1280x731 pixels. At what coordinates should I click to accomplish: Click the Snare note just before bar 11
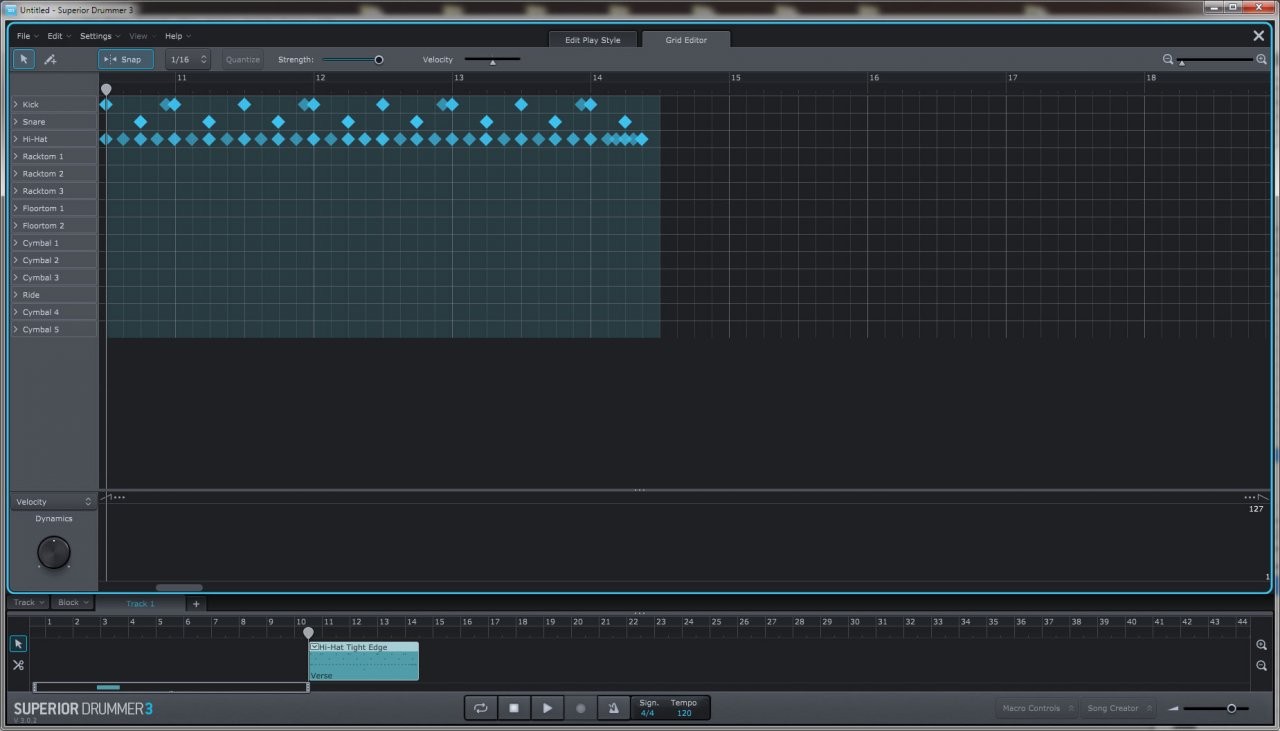(140, 122)
